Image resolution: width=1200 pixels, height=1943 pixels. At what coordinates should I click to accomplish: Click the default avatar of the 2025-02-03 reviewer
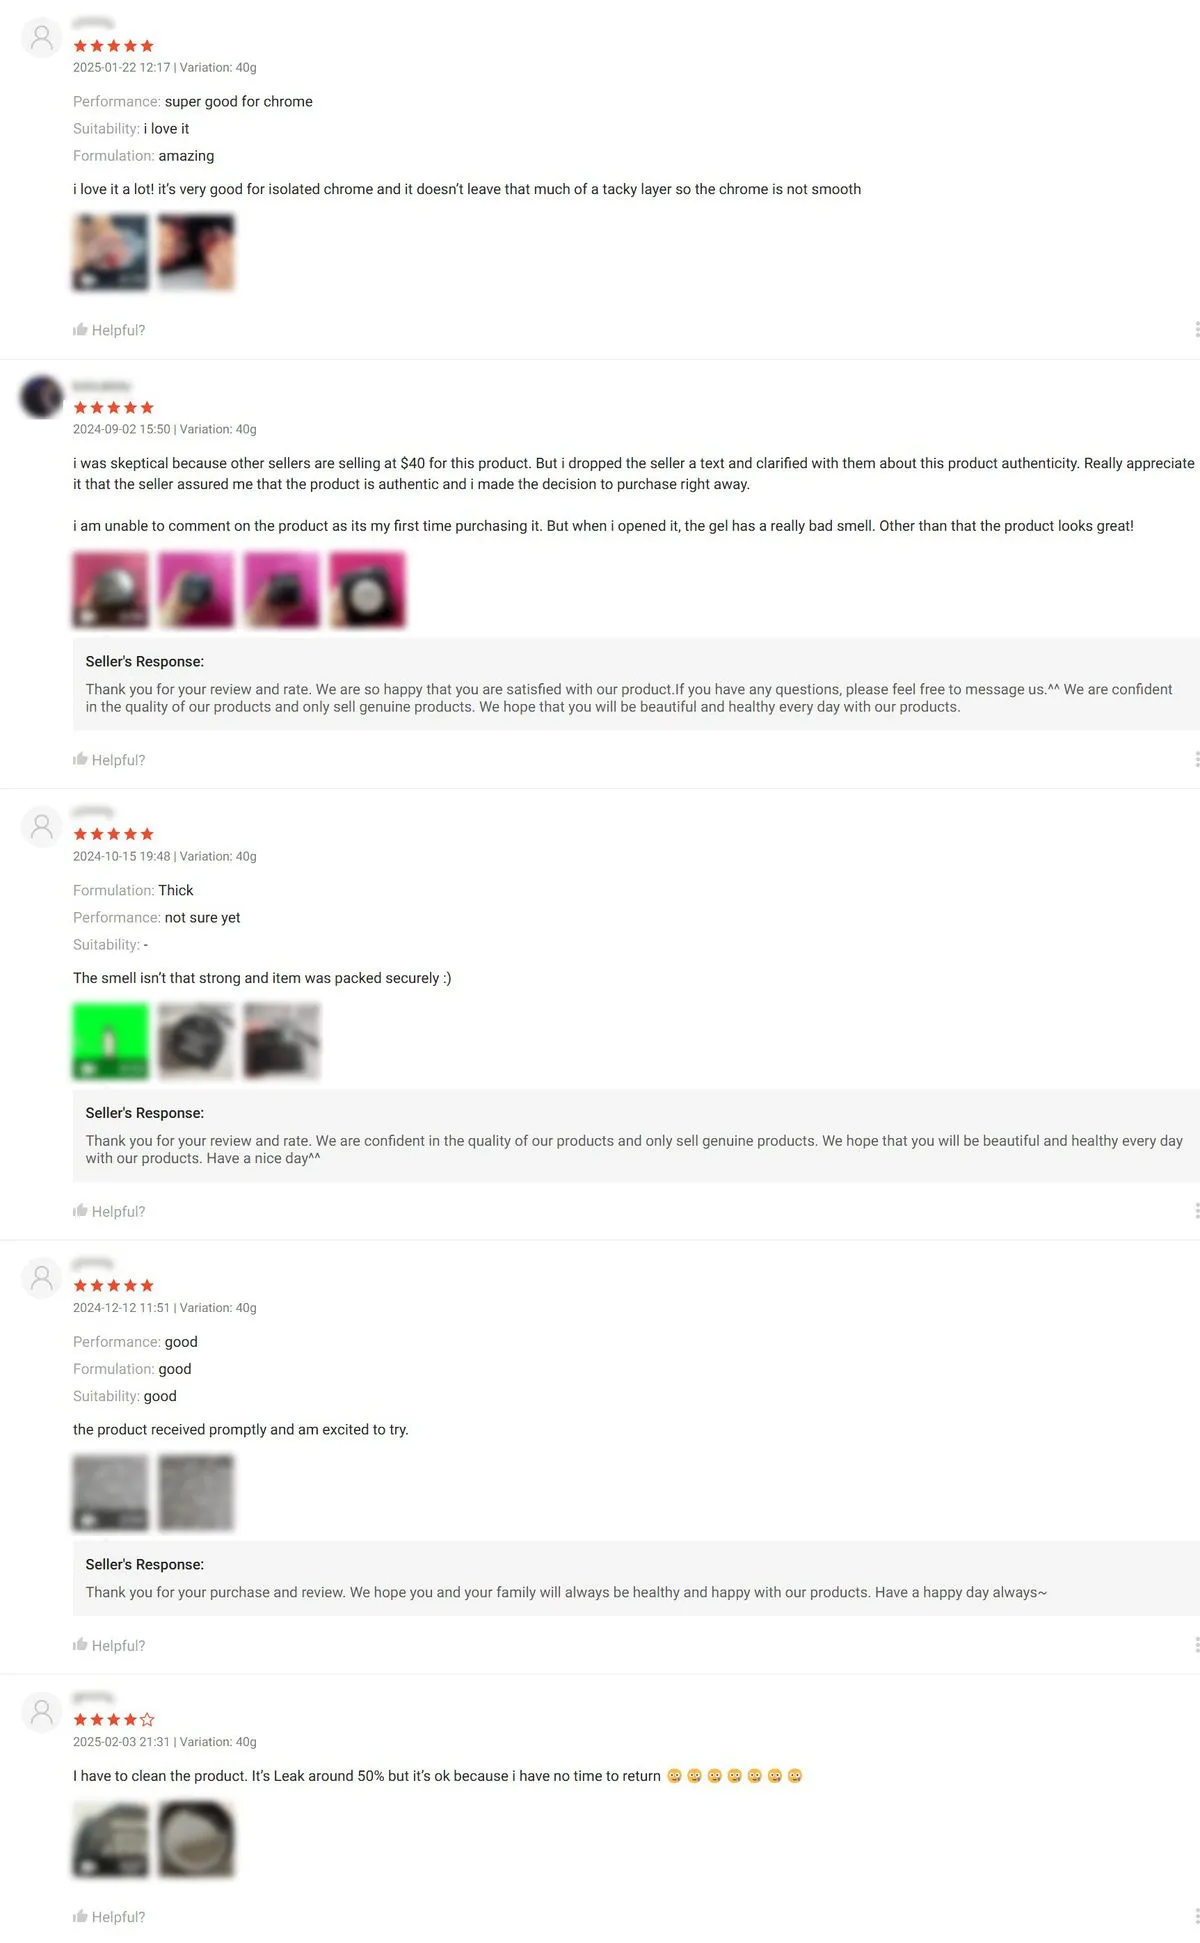point(42,1713)
